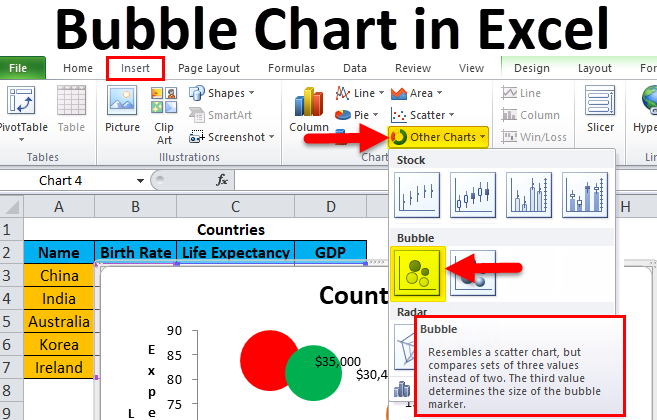
Task: Open the Data tab
Action: coord(355,68)
